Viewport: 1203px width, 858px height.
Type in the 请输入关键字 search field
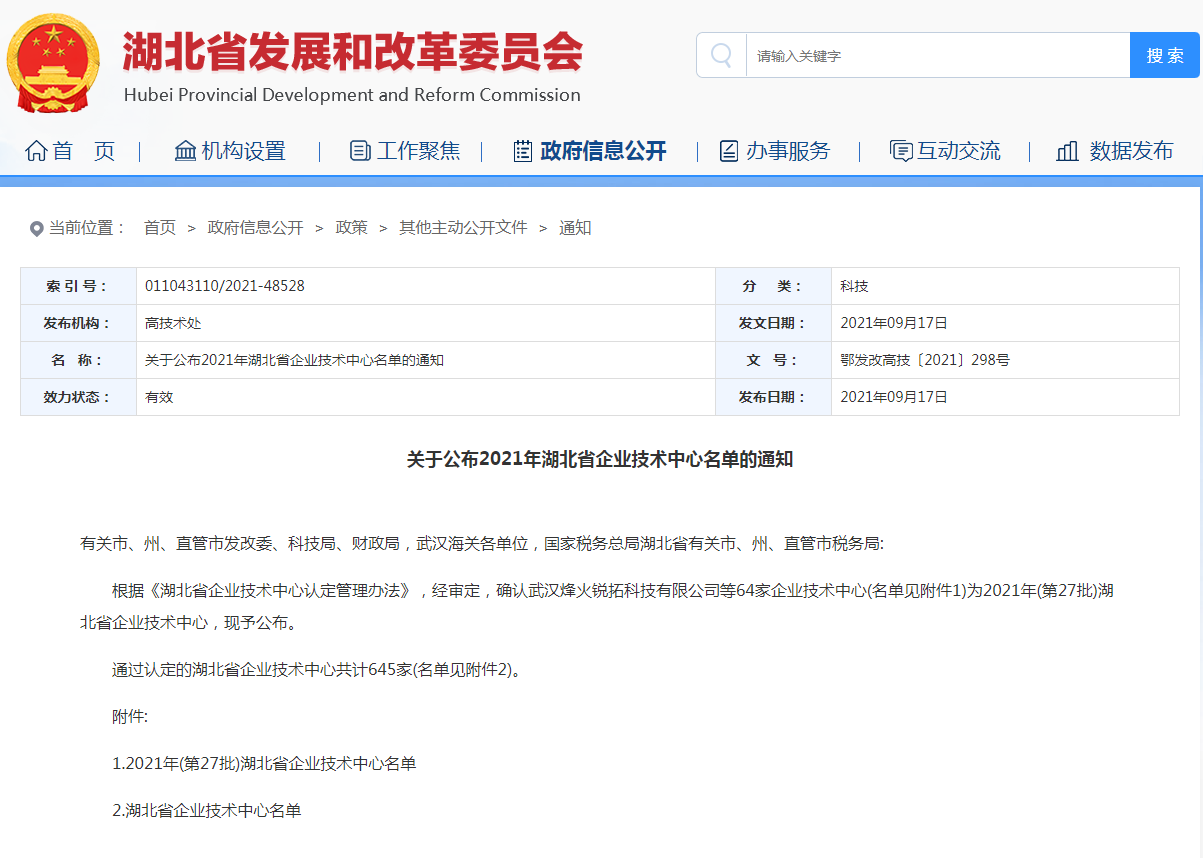click(936, 56)
